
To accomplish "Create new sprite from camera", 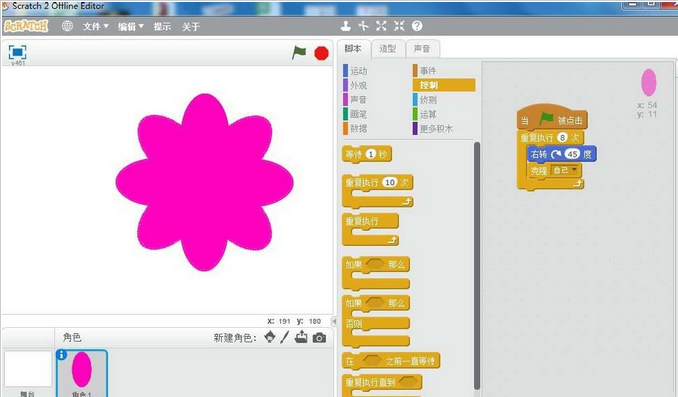I will [319, 337].
